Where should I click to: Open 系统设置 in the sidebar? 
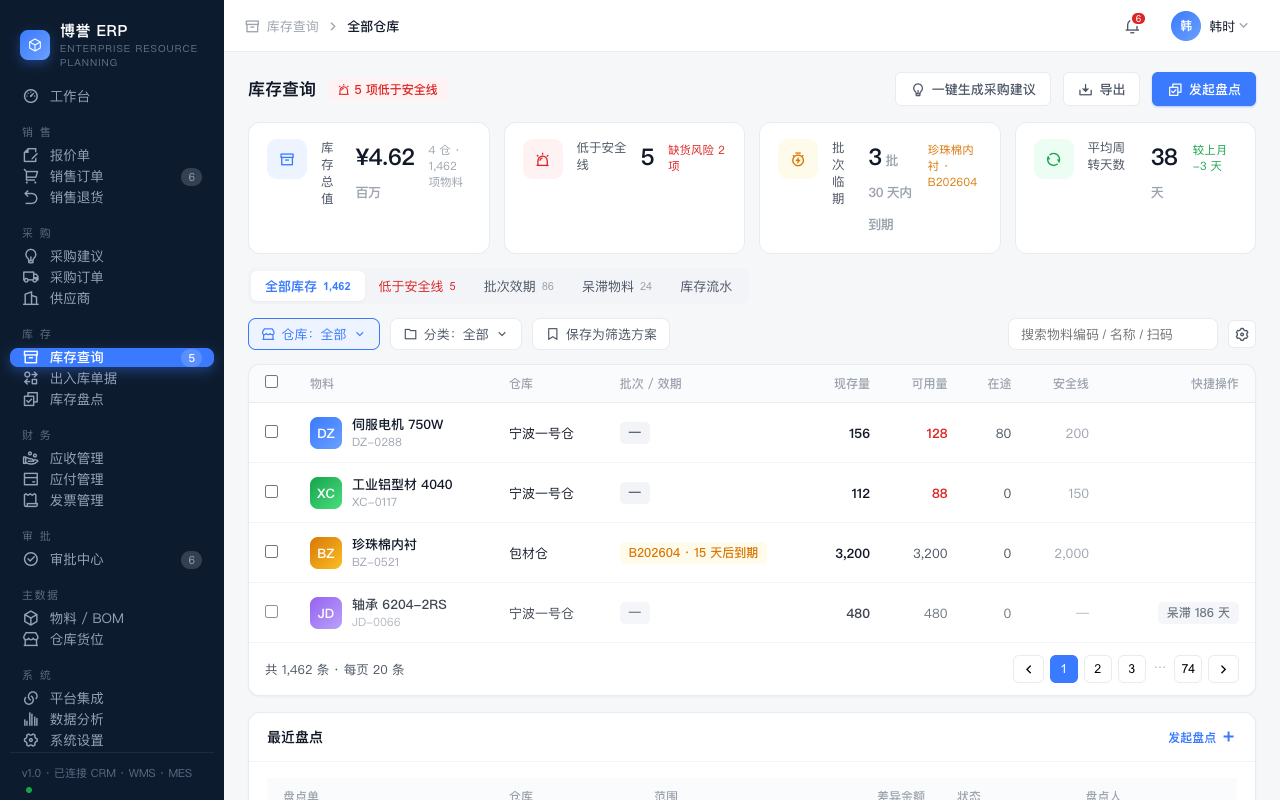click(112, 740)
